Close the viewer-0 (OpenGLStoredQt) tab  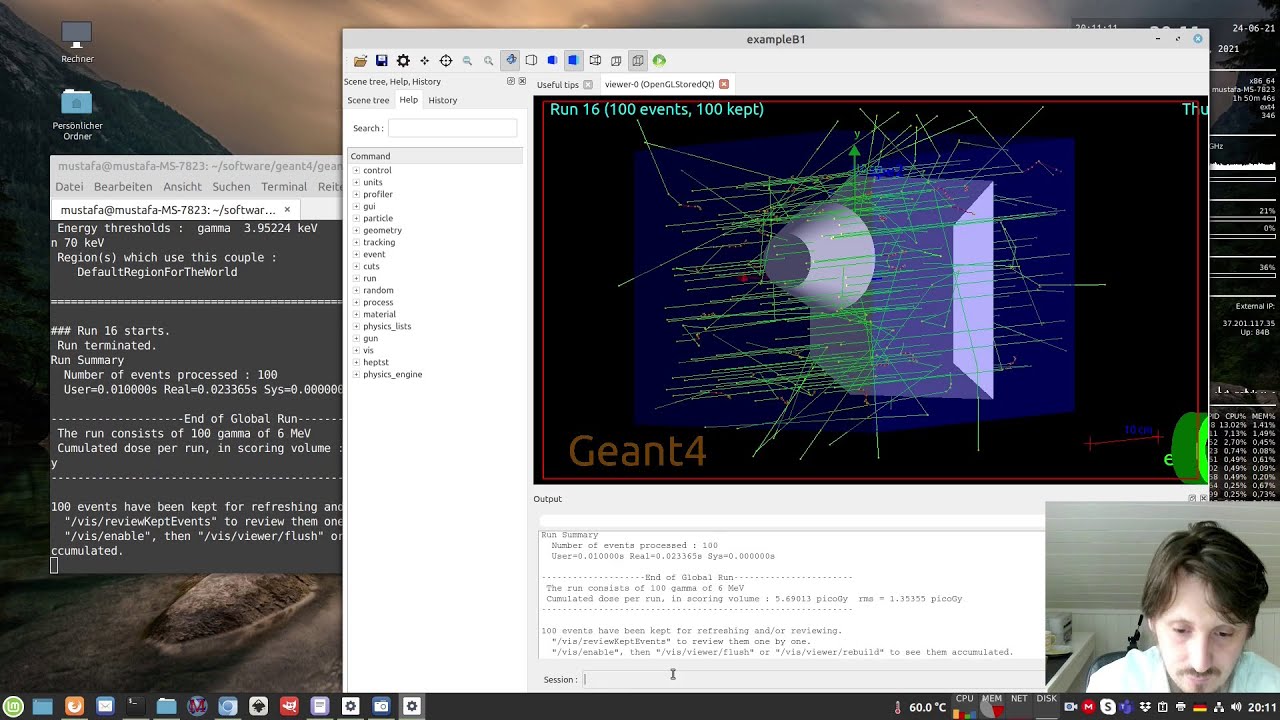pos(724,84)
